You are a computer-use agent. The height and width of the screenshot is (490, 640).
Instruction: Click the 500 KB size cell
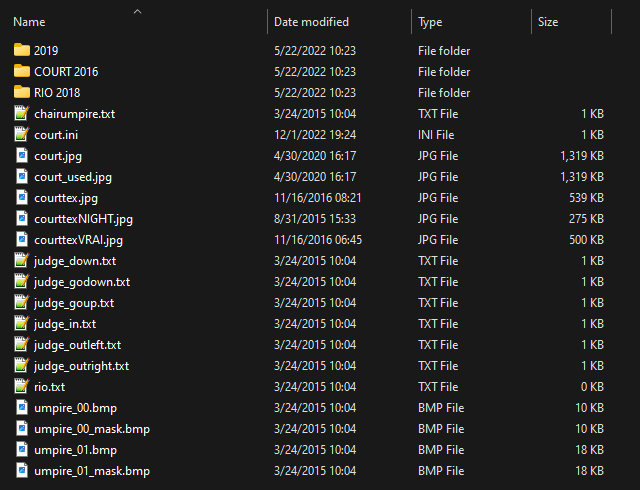[x=587, y=240]
